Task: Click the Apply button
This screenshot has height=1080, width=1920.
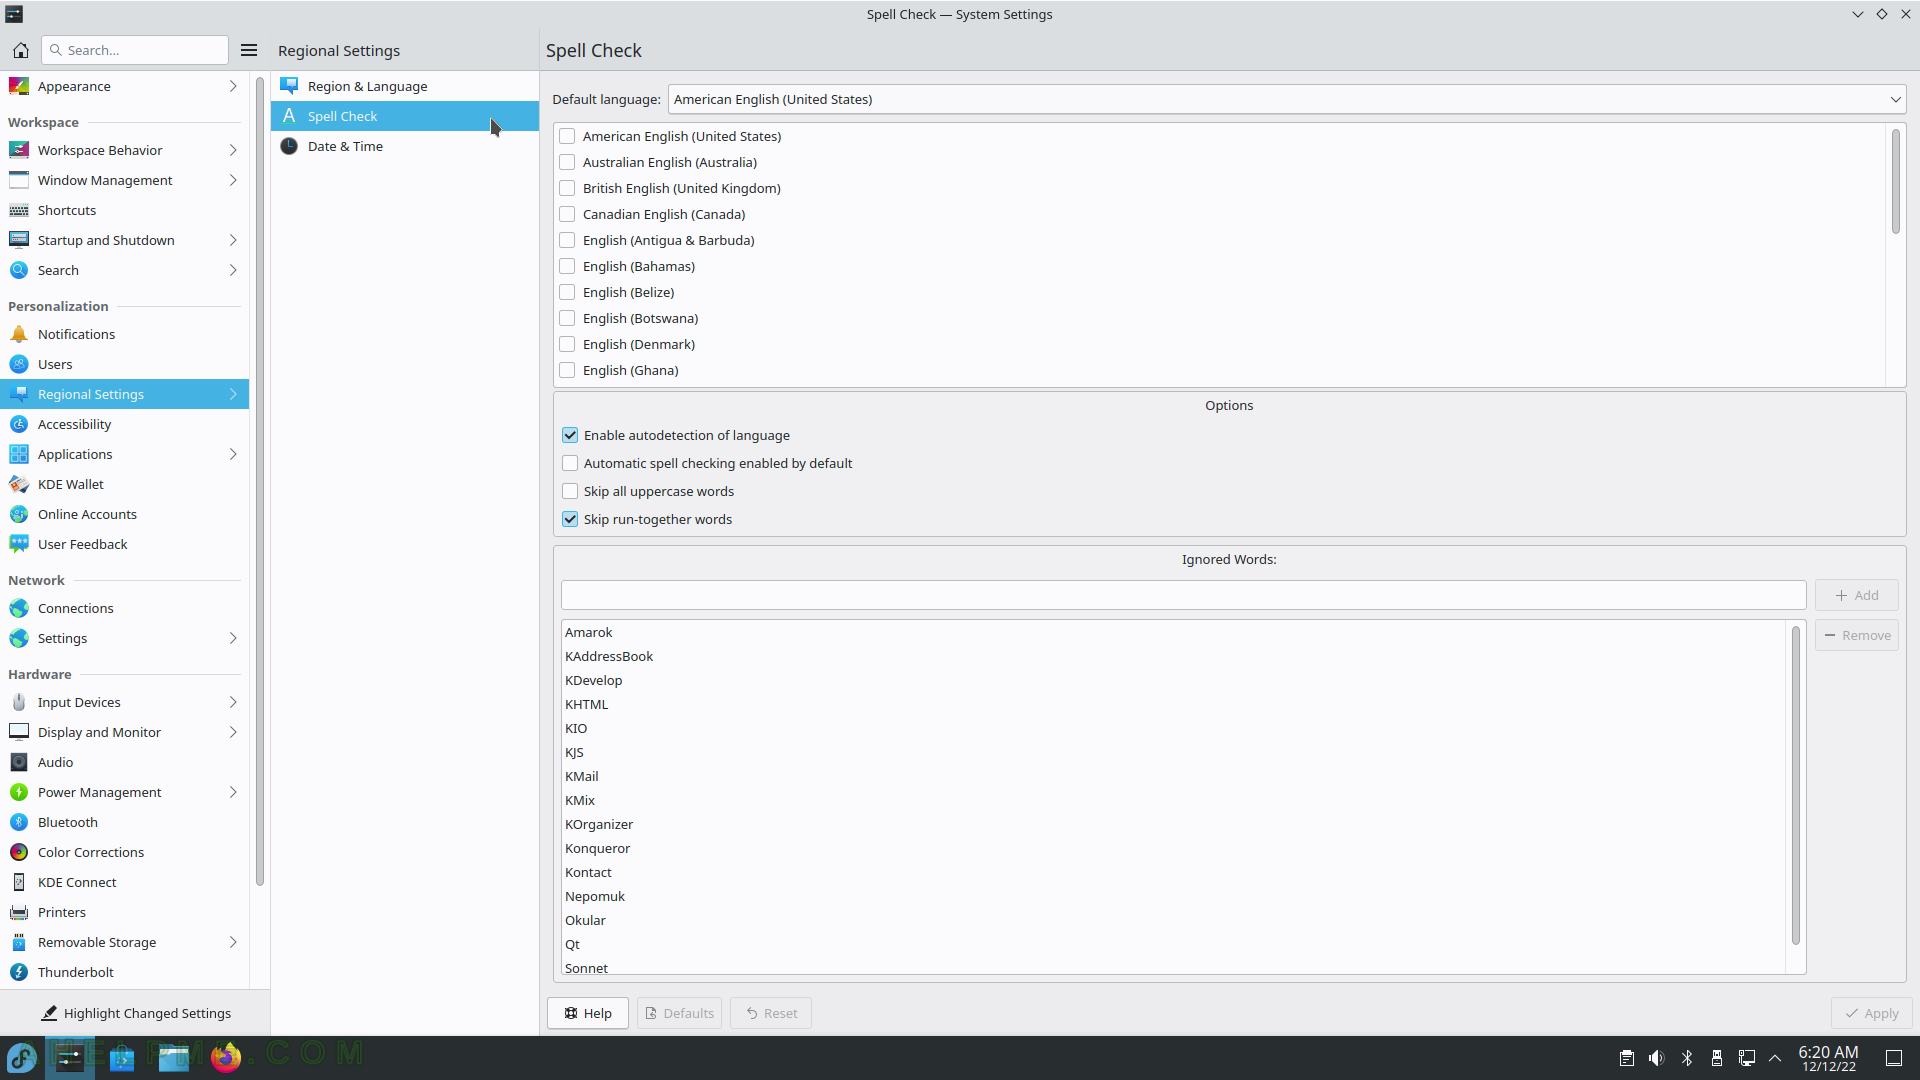Action: coord(1872,1013)
